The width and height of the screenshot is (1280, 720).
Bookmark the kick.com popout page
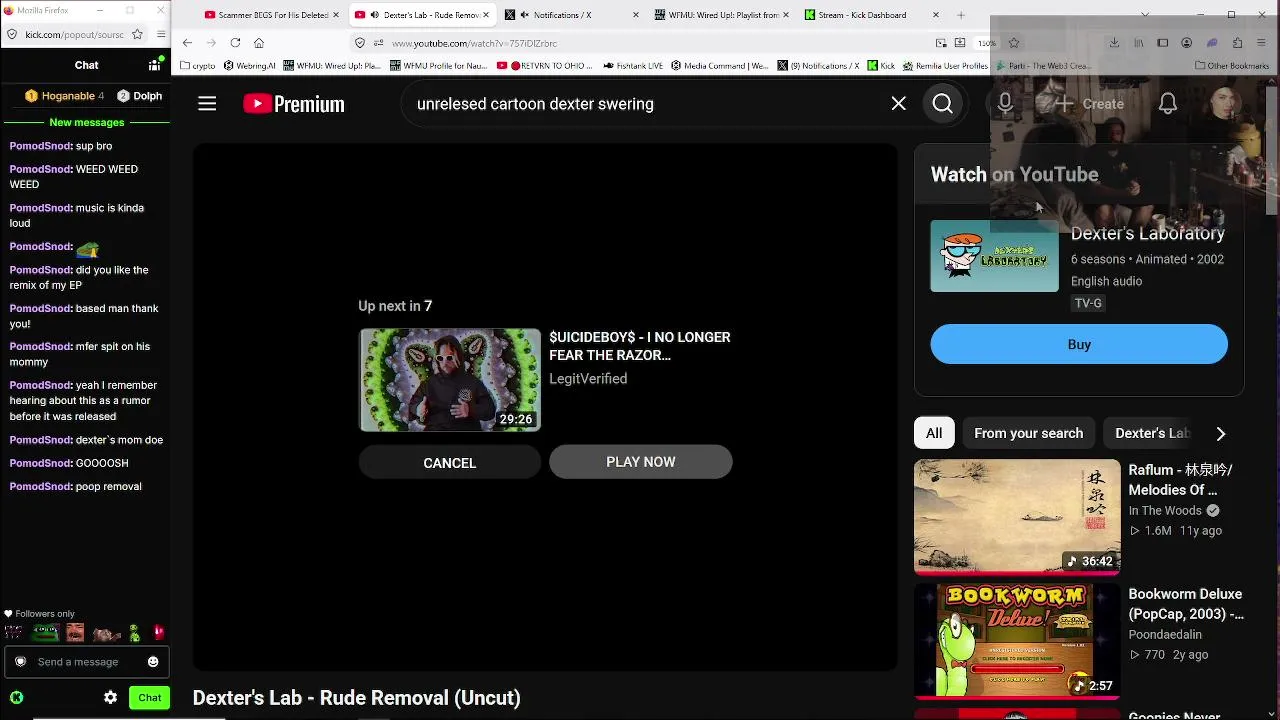click(x=137, y=34)
